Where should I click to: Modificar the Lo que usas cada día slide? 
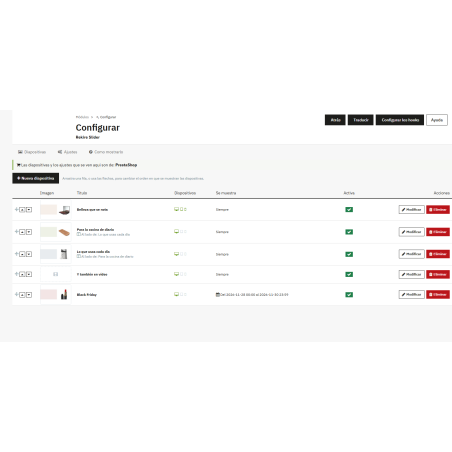pyautogui.click(x=412, y=254)
